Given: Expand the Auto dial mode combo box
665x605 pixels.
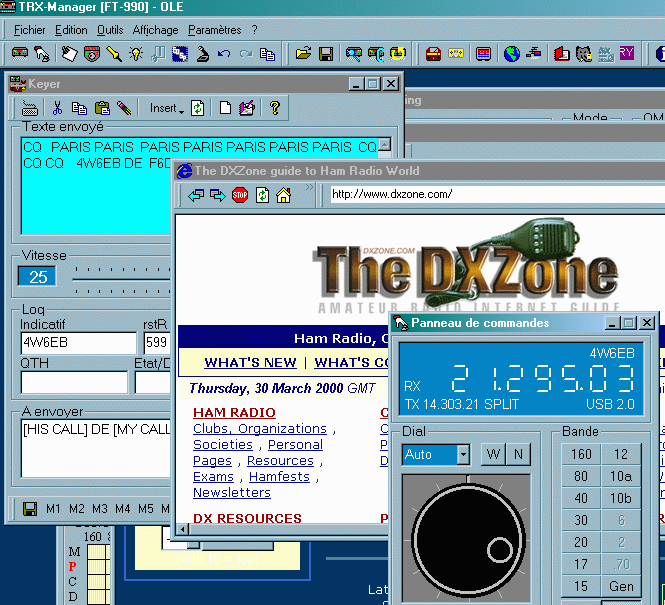Looking at the screenshot, I should point(463,455).
